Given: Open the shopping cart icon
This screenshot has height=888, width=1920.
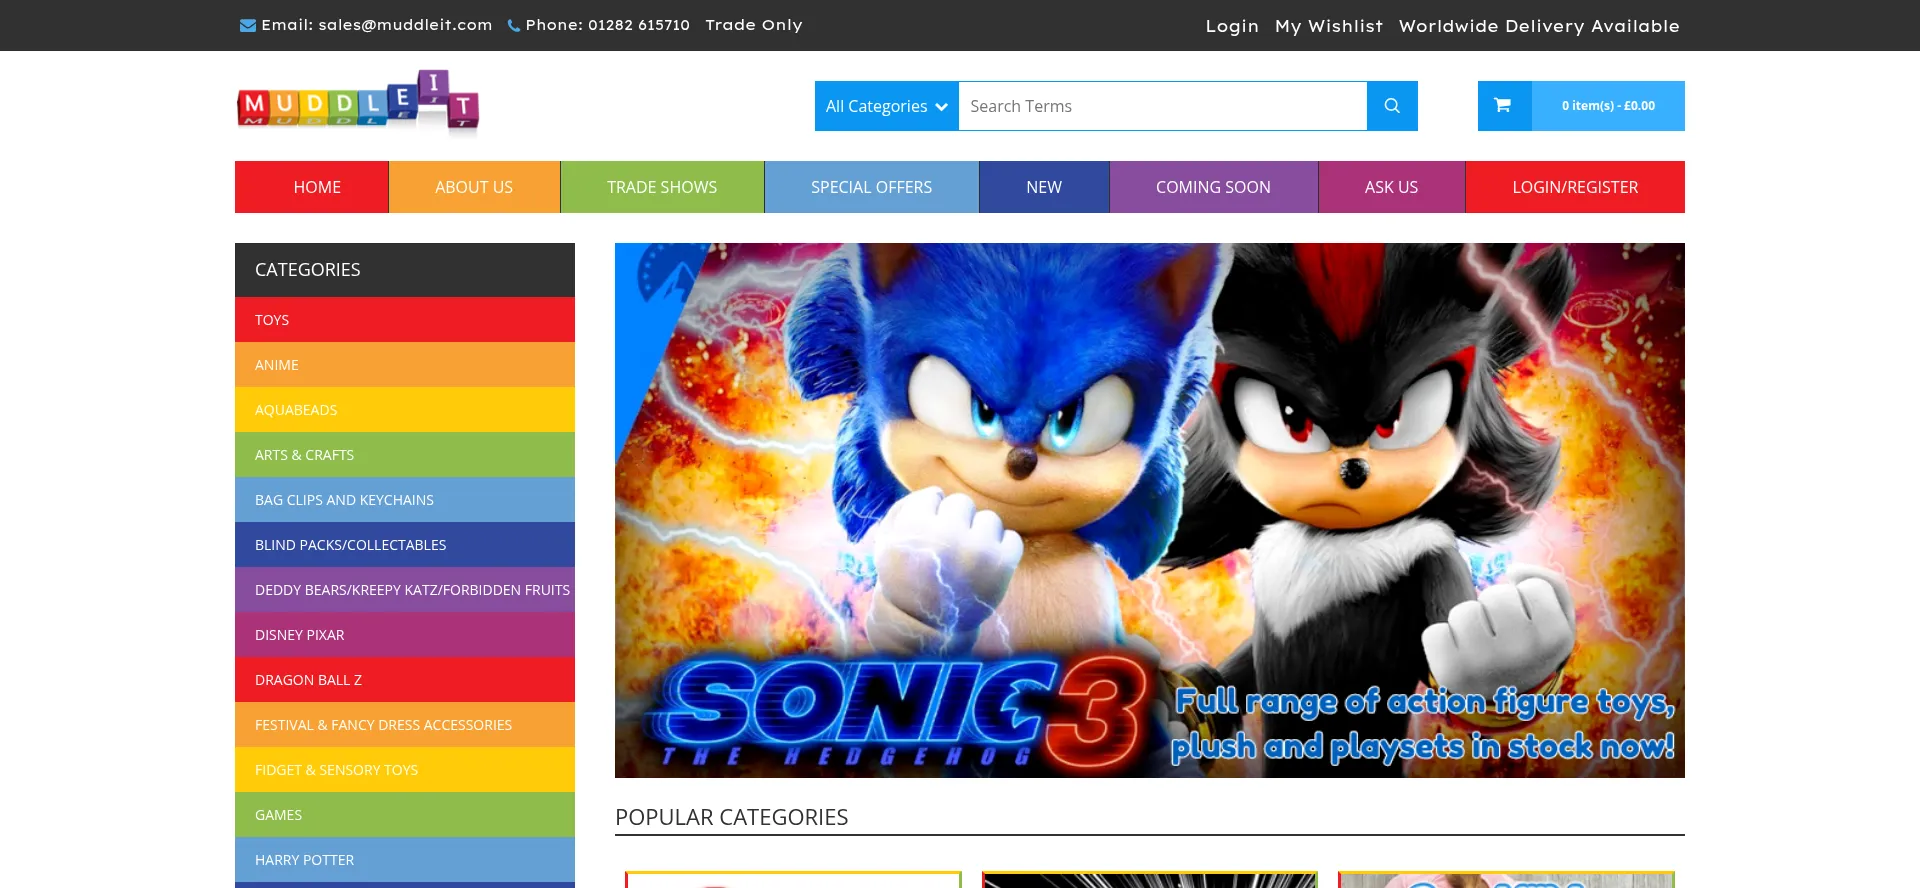Looking at the screenshot, I should click(x=1503, y=106).
